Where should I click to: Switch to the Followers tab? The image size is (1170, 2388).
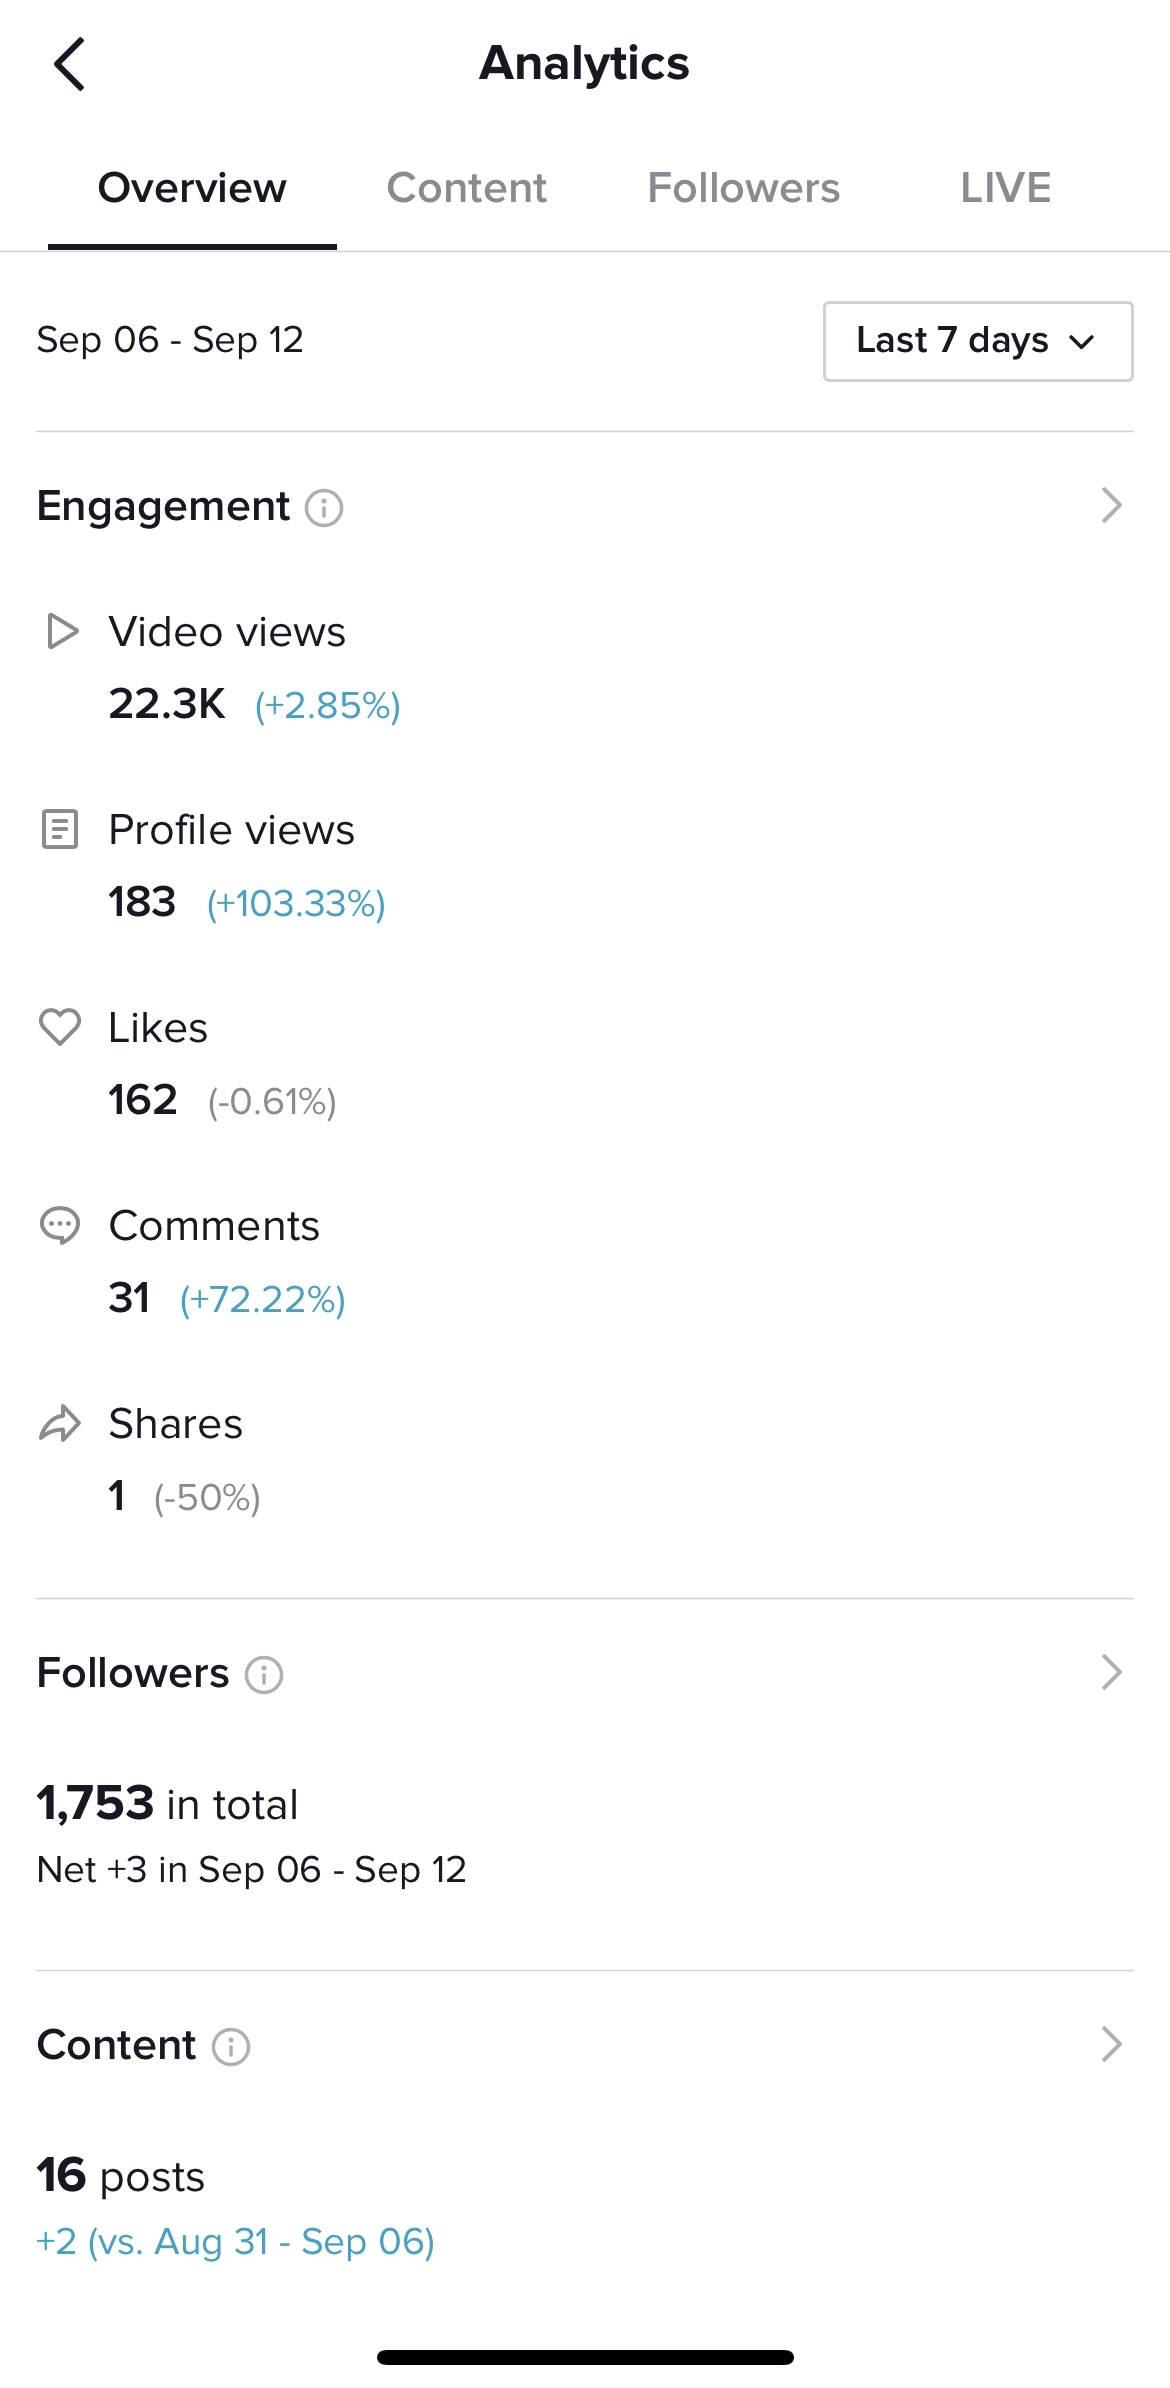(x=743, y=188)
